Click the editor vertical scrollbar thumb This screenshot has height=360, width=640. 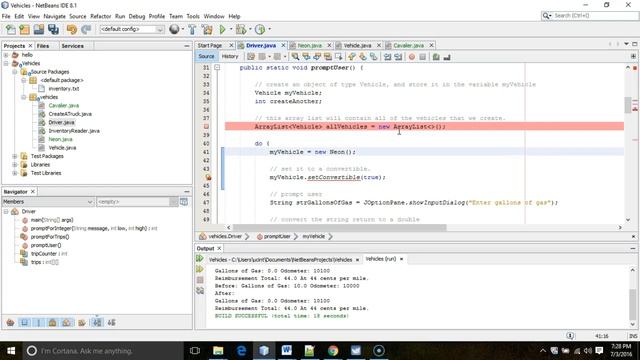coord(628,105)
